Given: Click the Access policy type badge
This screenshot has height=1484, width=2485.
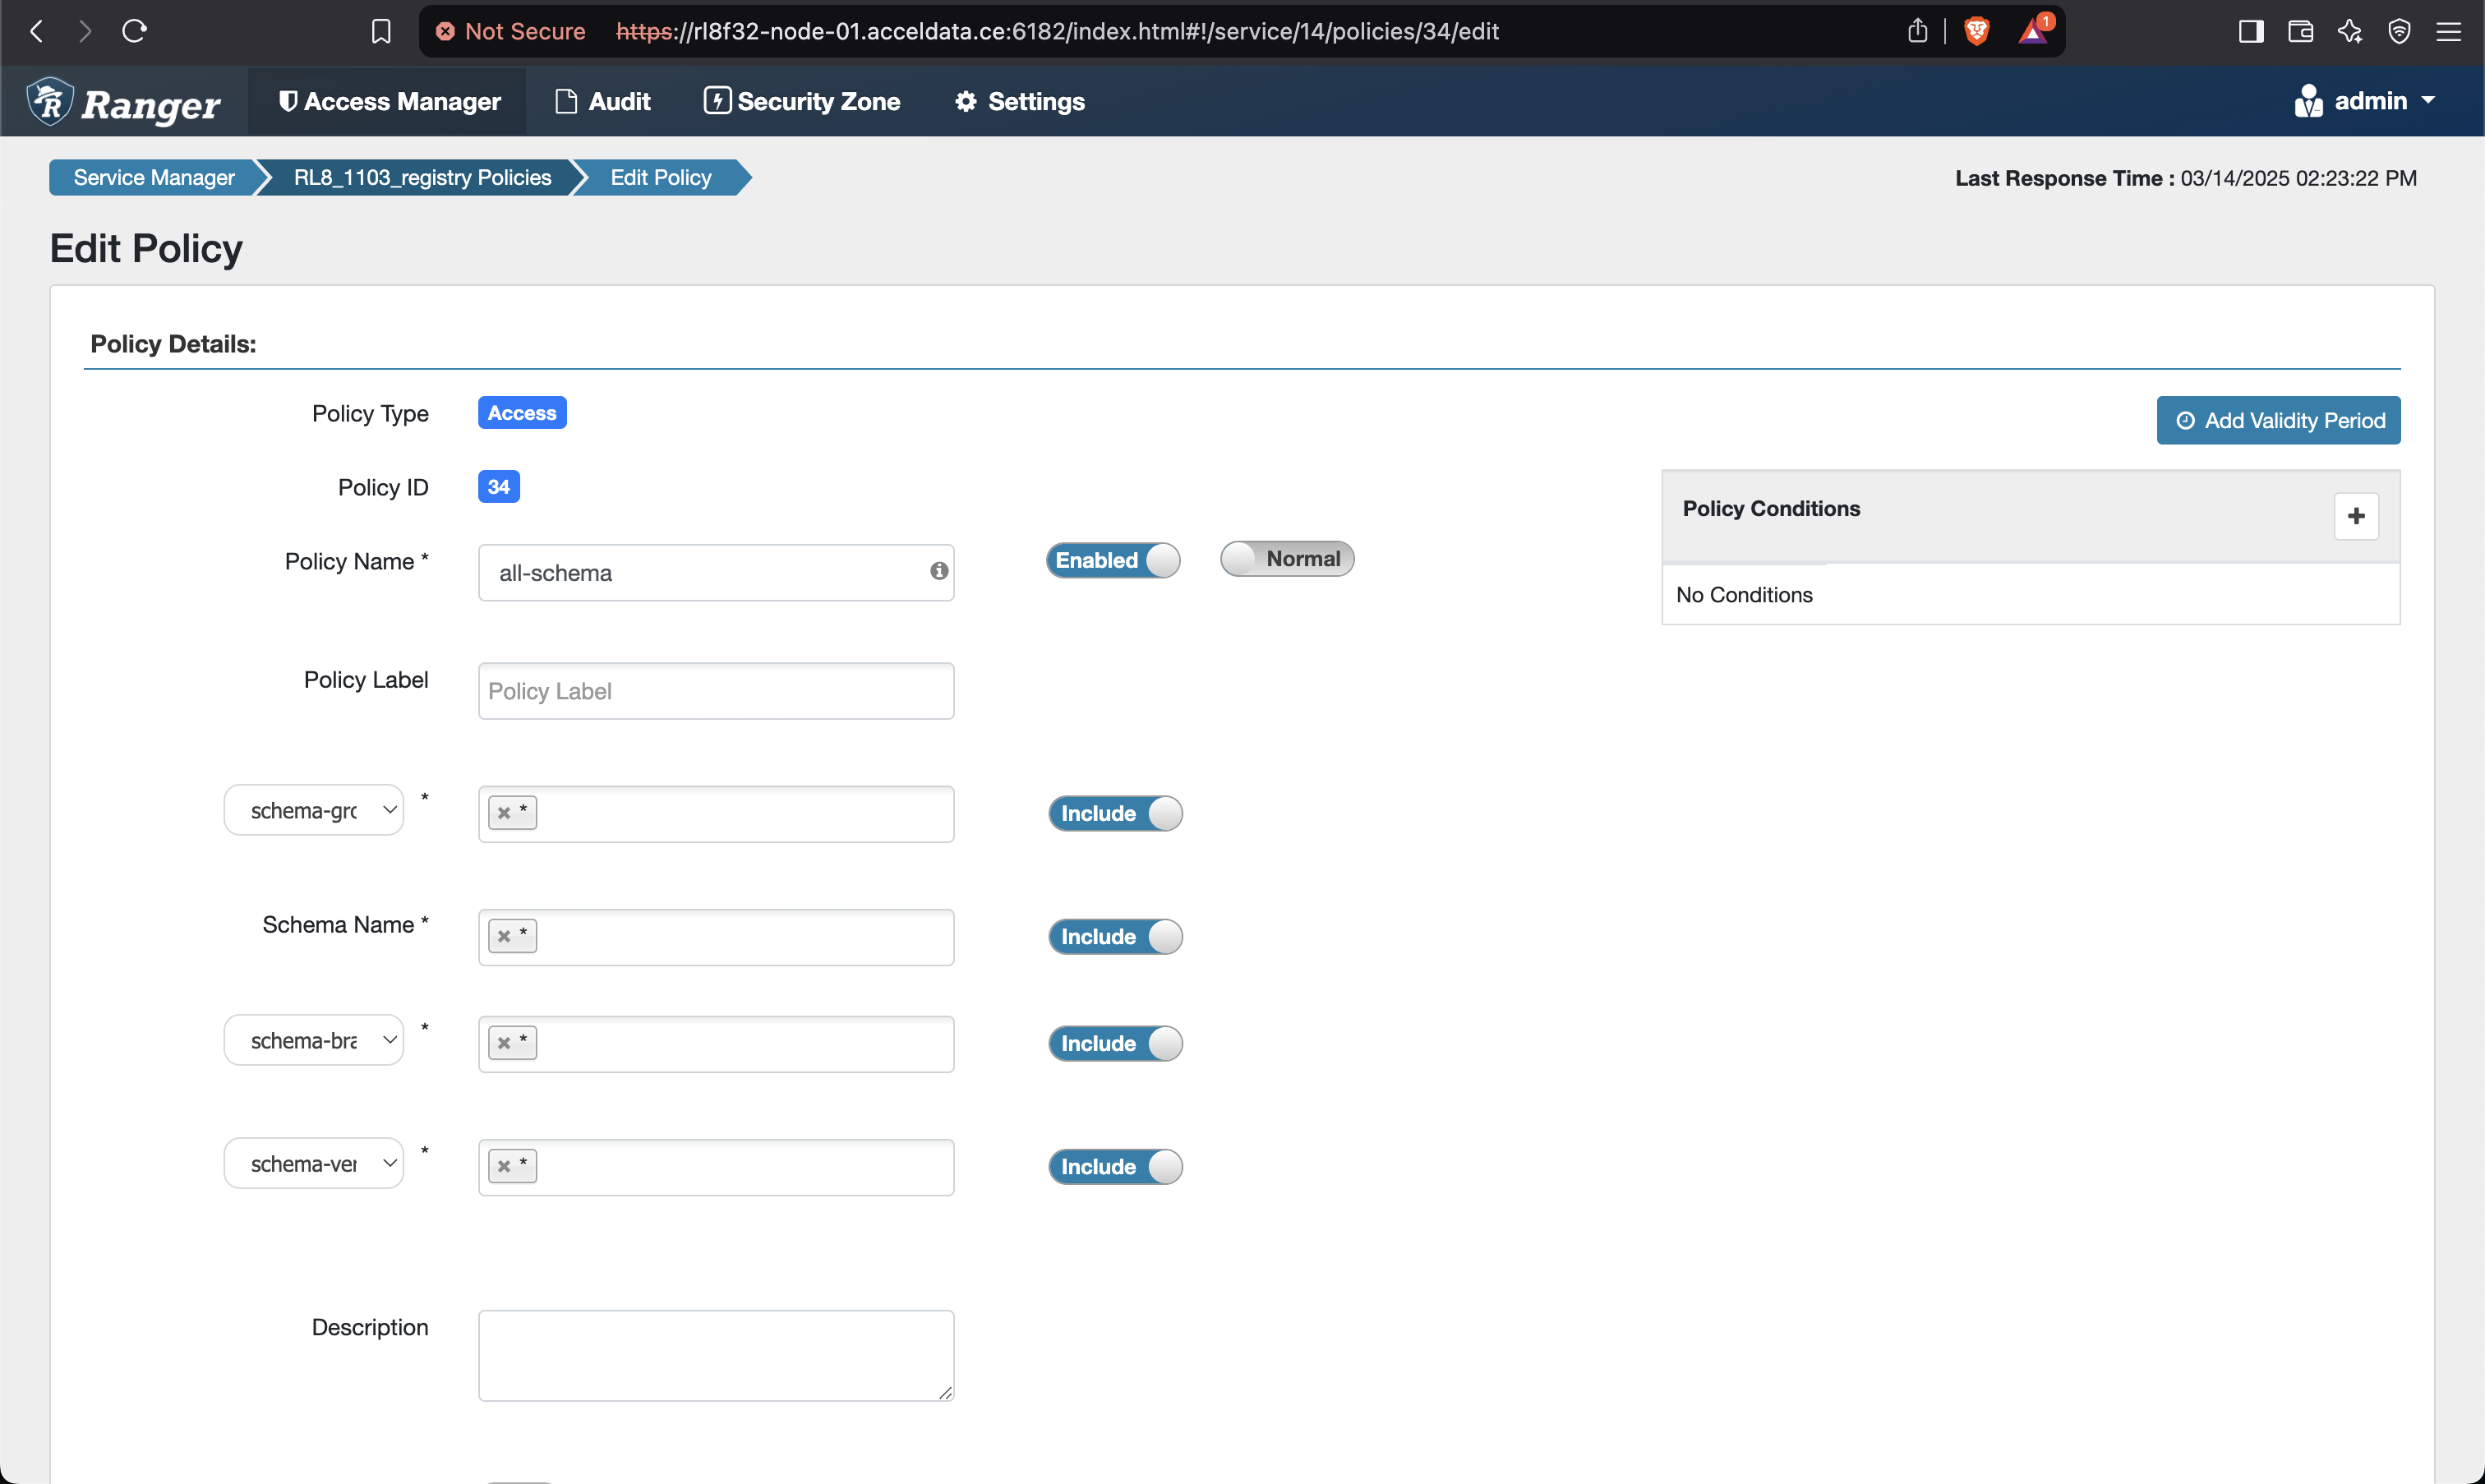Looking at the screenshot, I should [522, 413].
